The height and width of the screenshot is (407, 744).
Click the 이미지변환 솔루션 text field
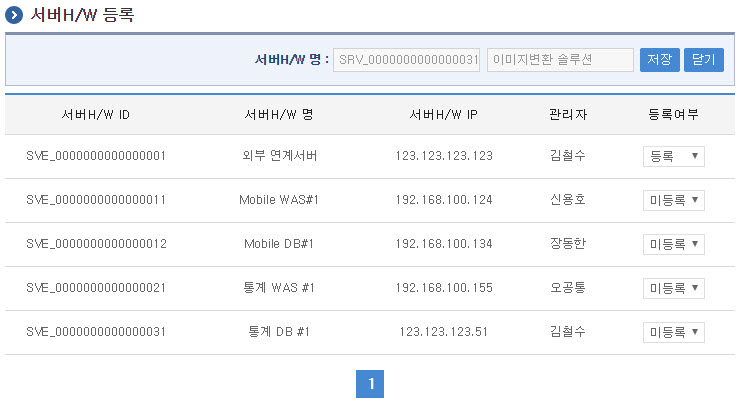[560, 60]
